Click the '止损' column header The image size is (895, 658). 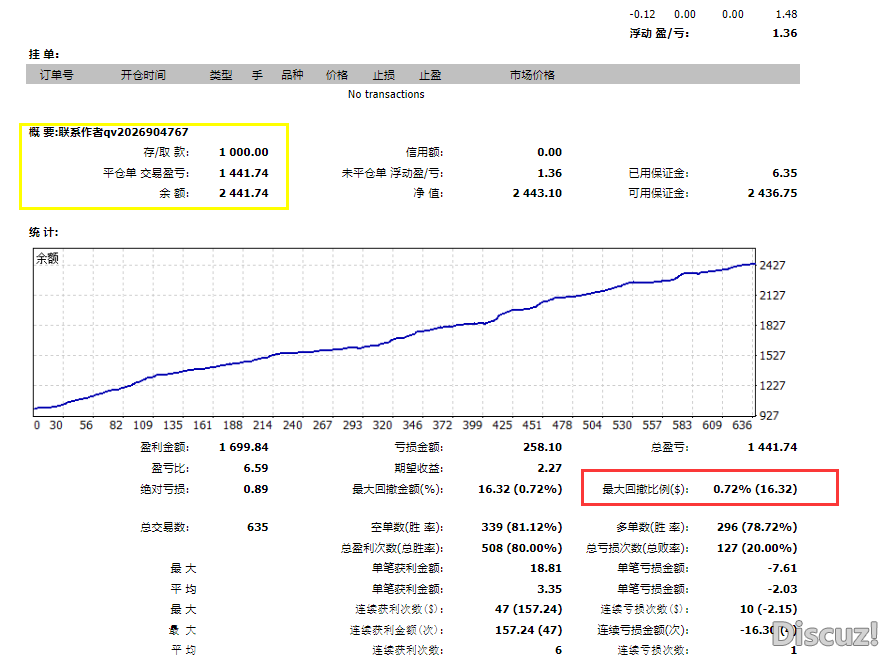click(384, 75)
